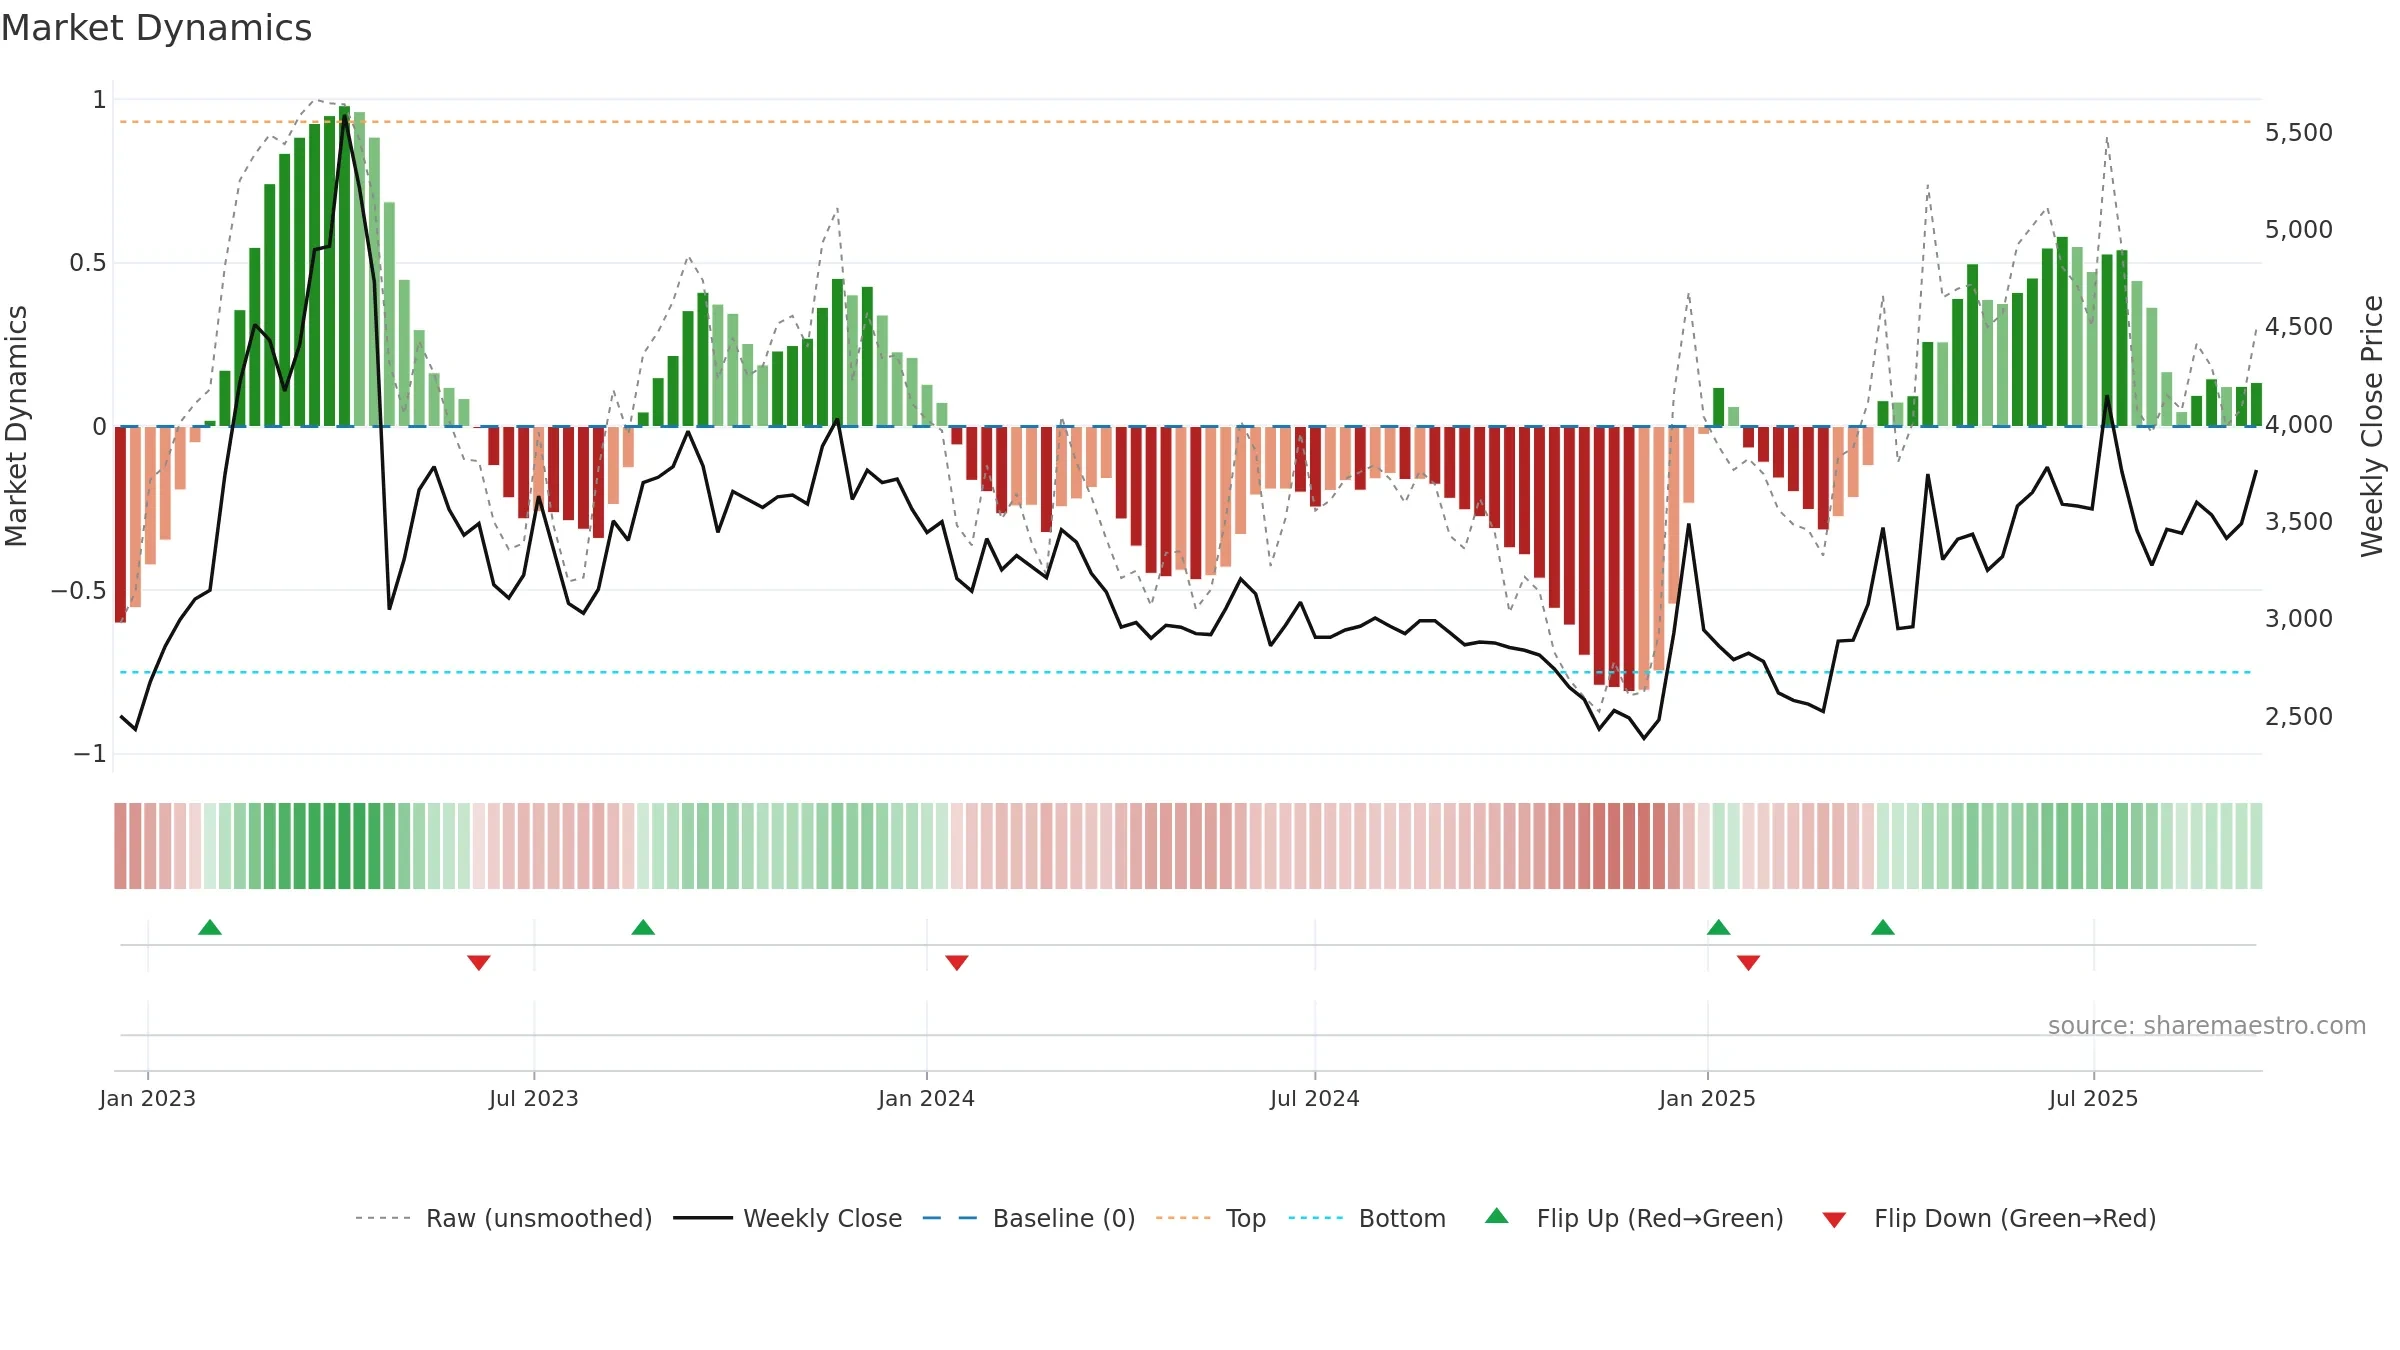Viewport: 2400px width, 1350px height.
Task: Click the Jul 2024 axis label
Action: point(1315,1098)
